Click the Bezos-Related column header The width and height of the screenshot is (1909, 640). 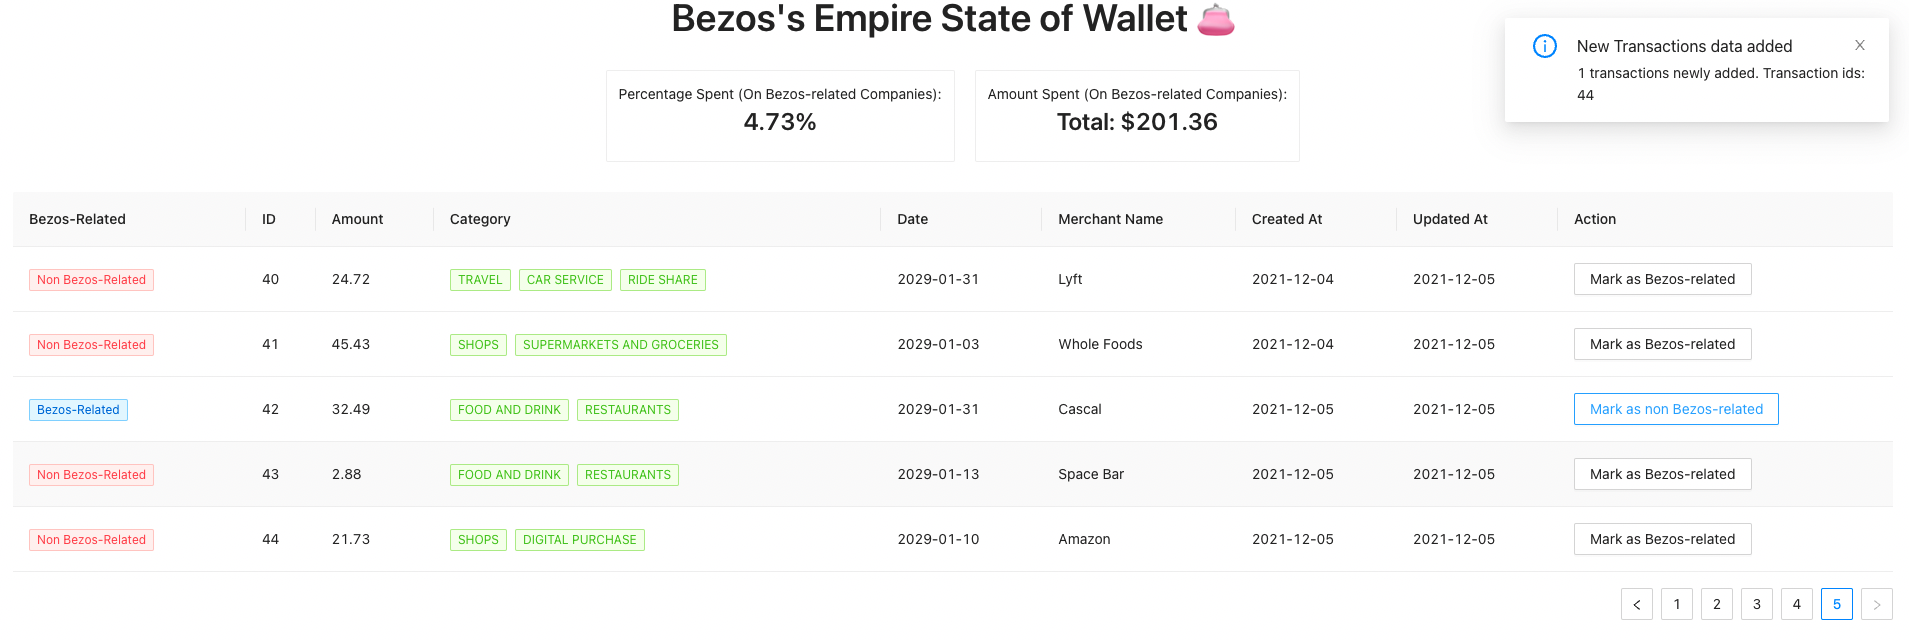[77, 219]
